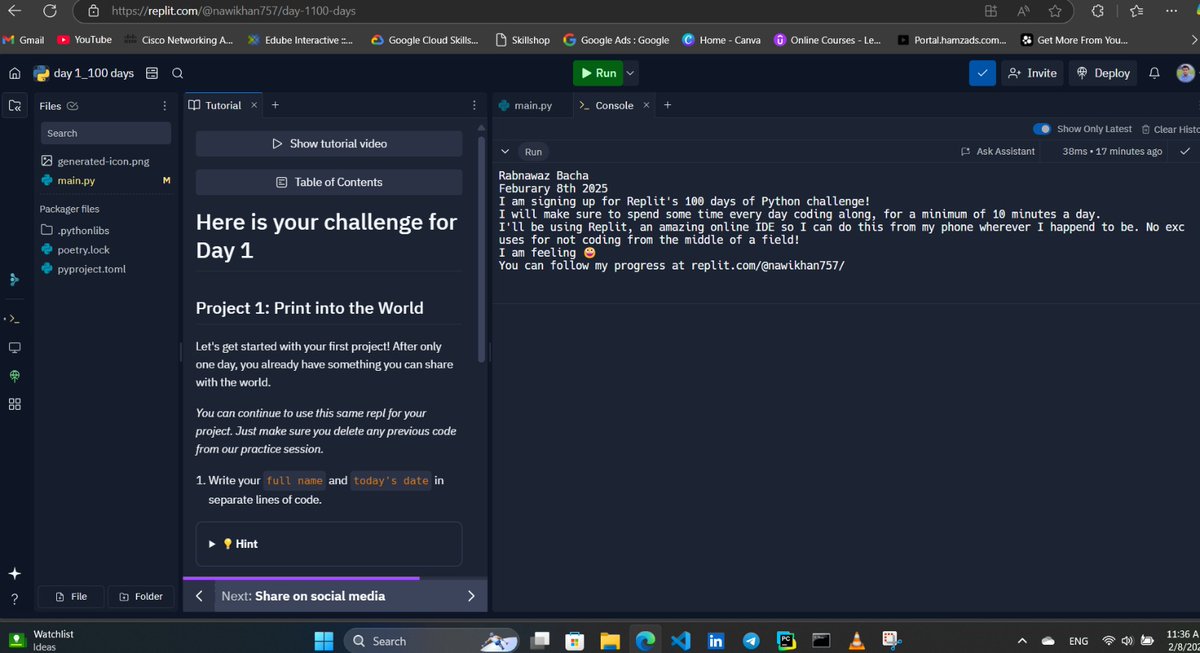Select generated-icon.png in file tree

(x=94, y=161)
